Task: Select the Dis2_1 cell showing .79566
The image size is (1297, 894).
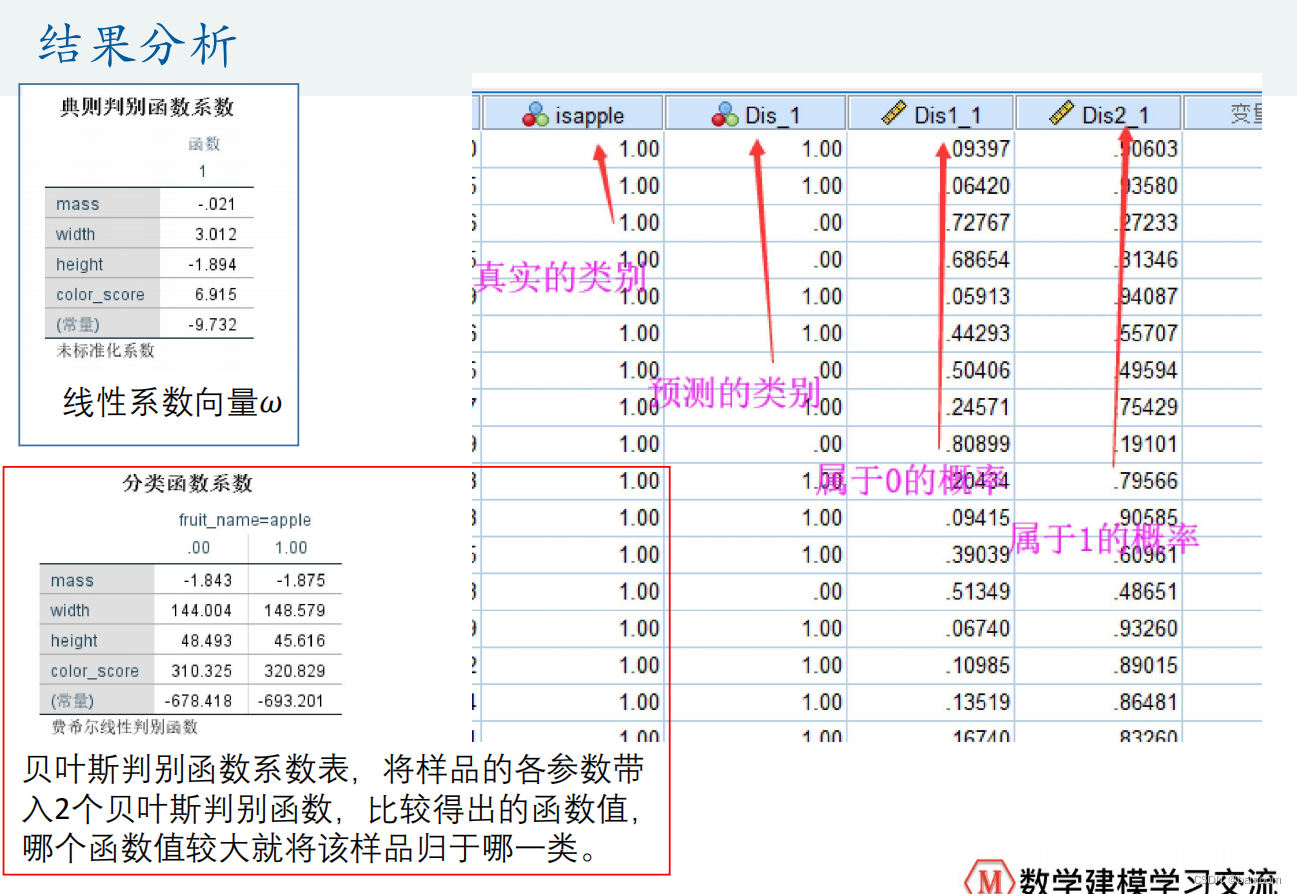Action: point(1099,481)
